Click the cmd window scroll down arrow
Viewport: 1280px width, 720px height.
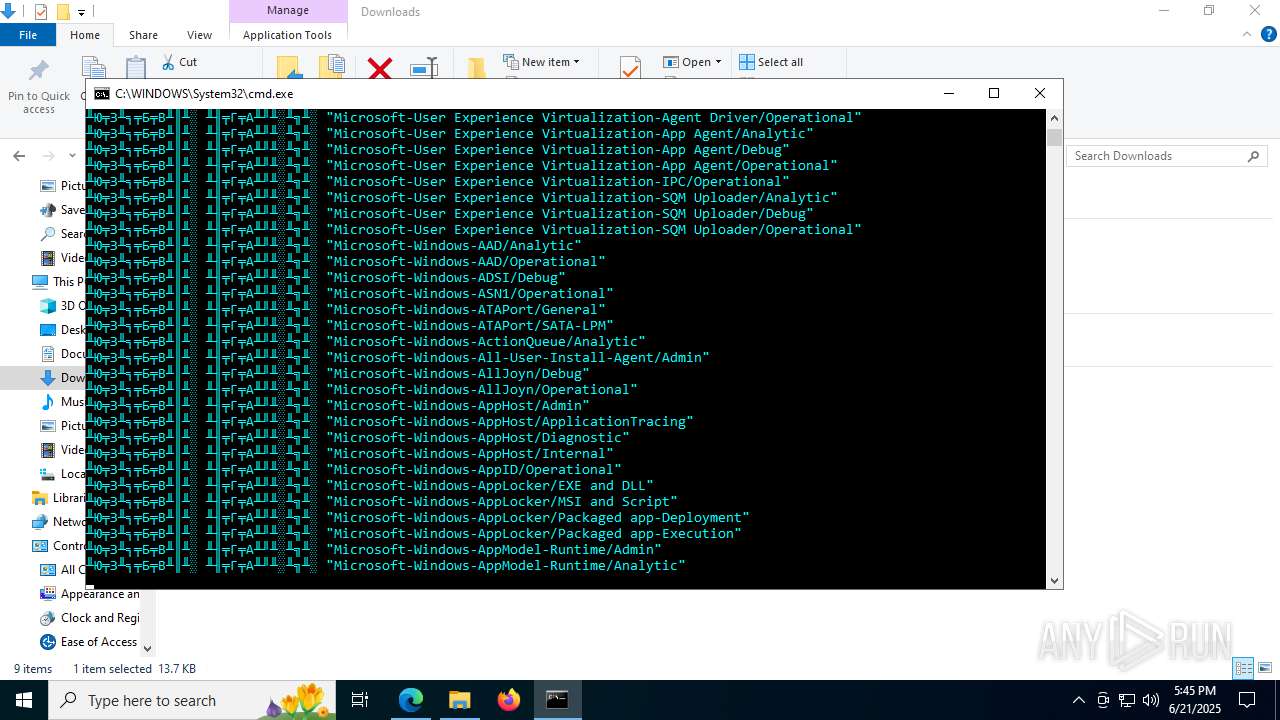coord(1054,580)
